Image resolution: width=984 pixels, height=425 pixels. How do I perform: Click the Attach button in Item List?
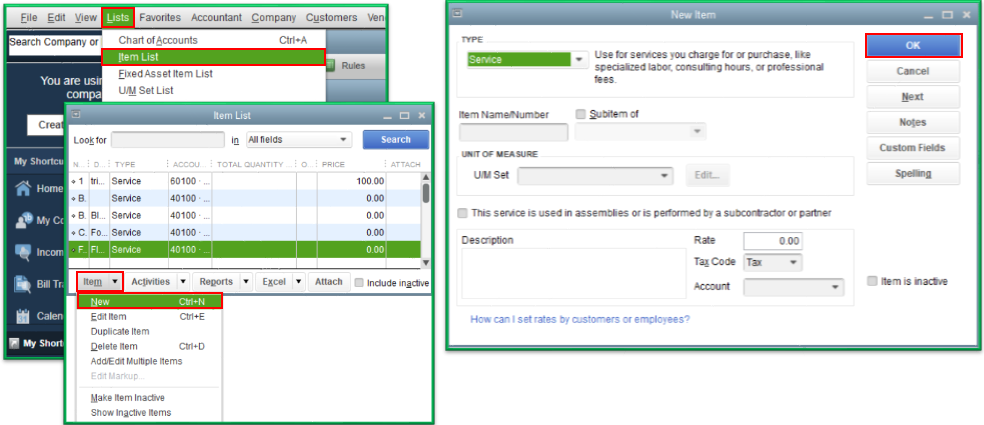329,282
